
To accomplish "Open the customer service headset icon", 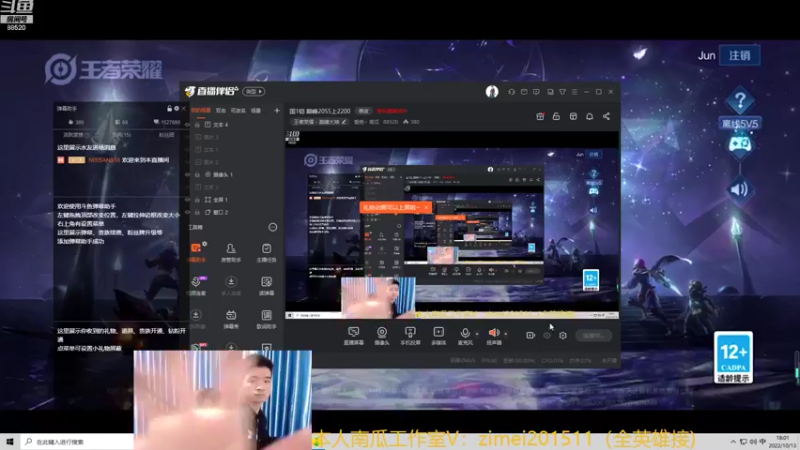I will pos(512,92).
